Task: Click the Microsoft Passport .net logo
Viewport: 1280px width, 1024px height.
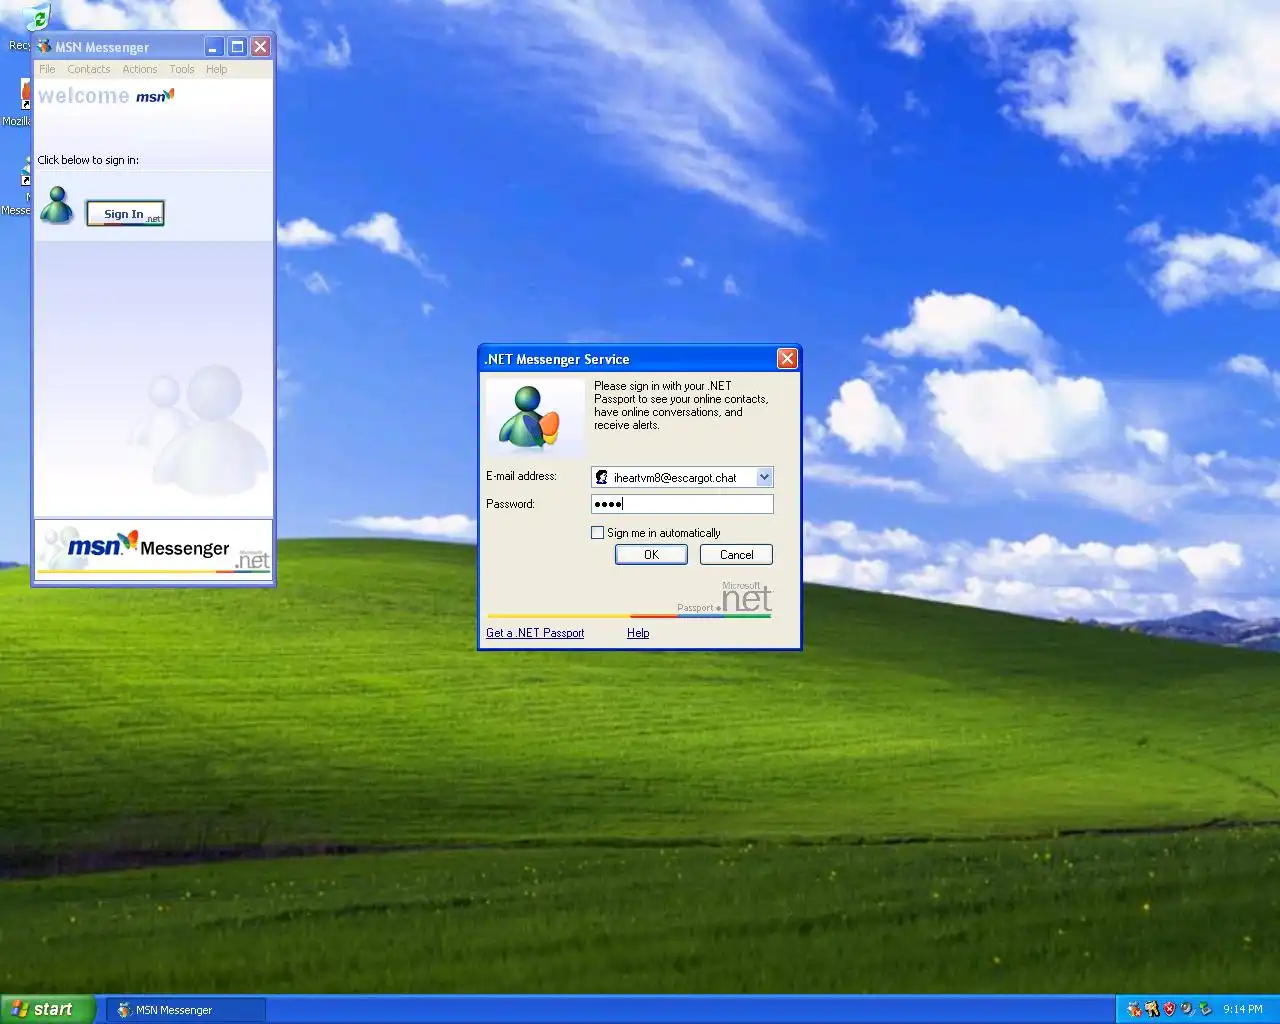Action: 724,597
